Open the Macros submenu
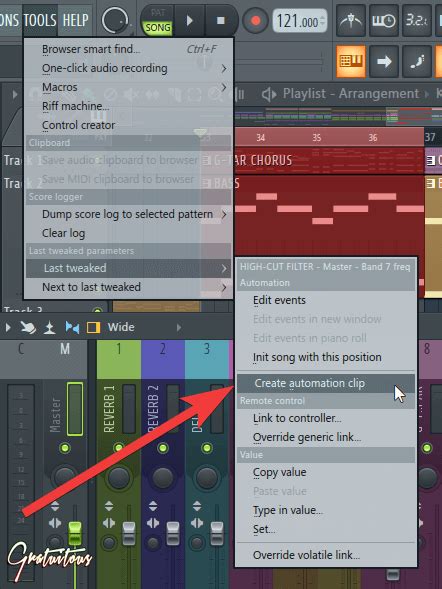Image resolution: width=442 pixels, height=589 pixels. point(128,87)
